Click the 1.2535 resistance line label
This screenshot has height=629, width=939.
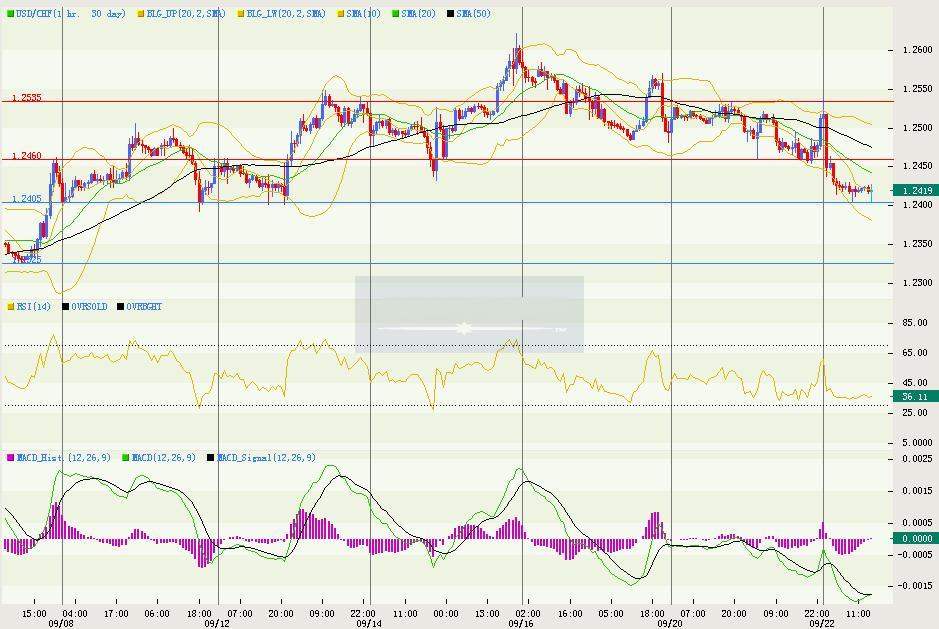[x=27, y=97]
